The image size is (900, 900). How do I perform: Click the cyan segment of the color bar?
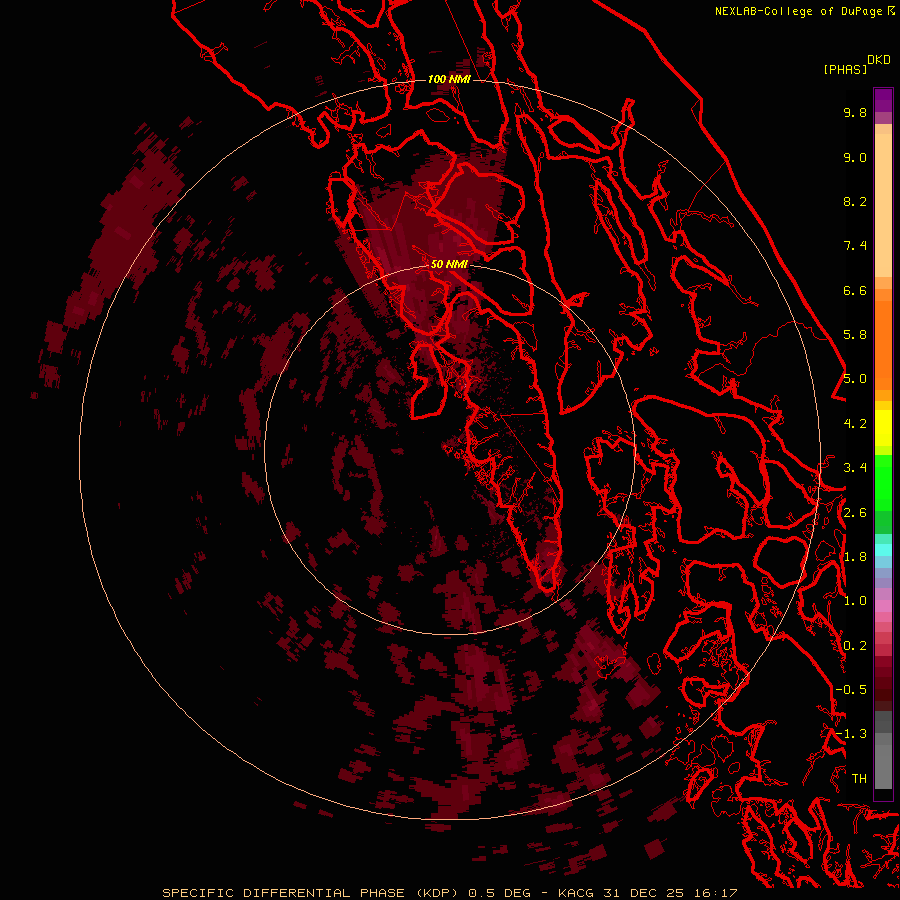click(x=883, y=549)
